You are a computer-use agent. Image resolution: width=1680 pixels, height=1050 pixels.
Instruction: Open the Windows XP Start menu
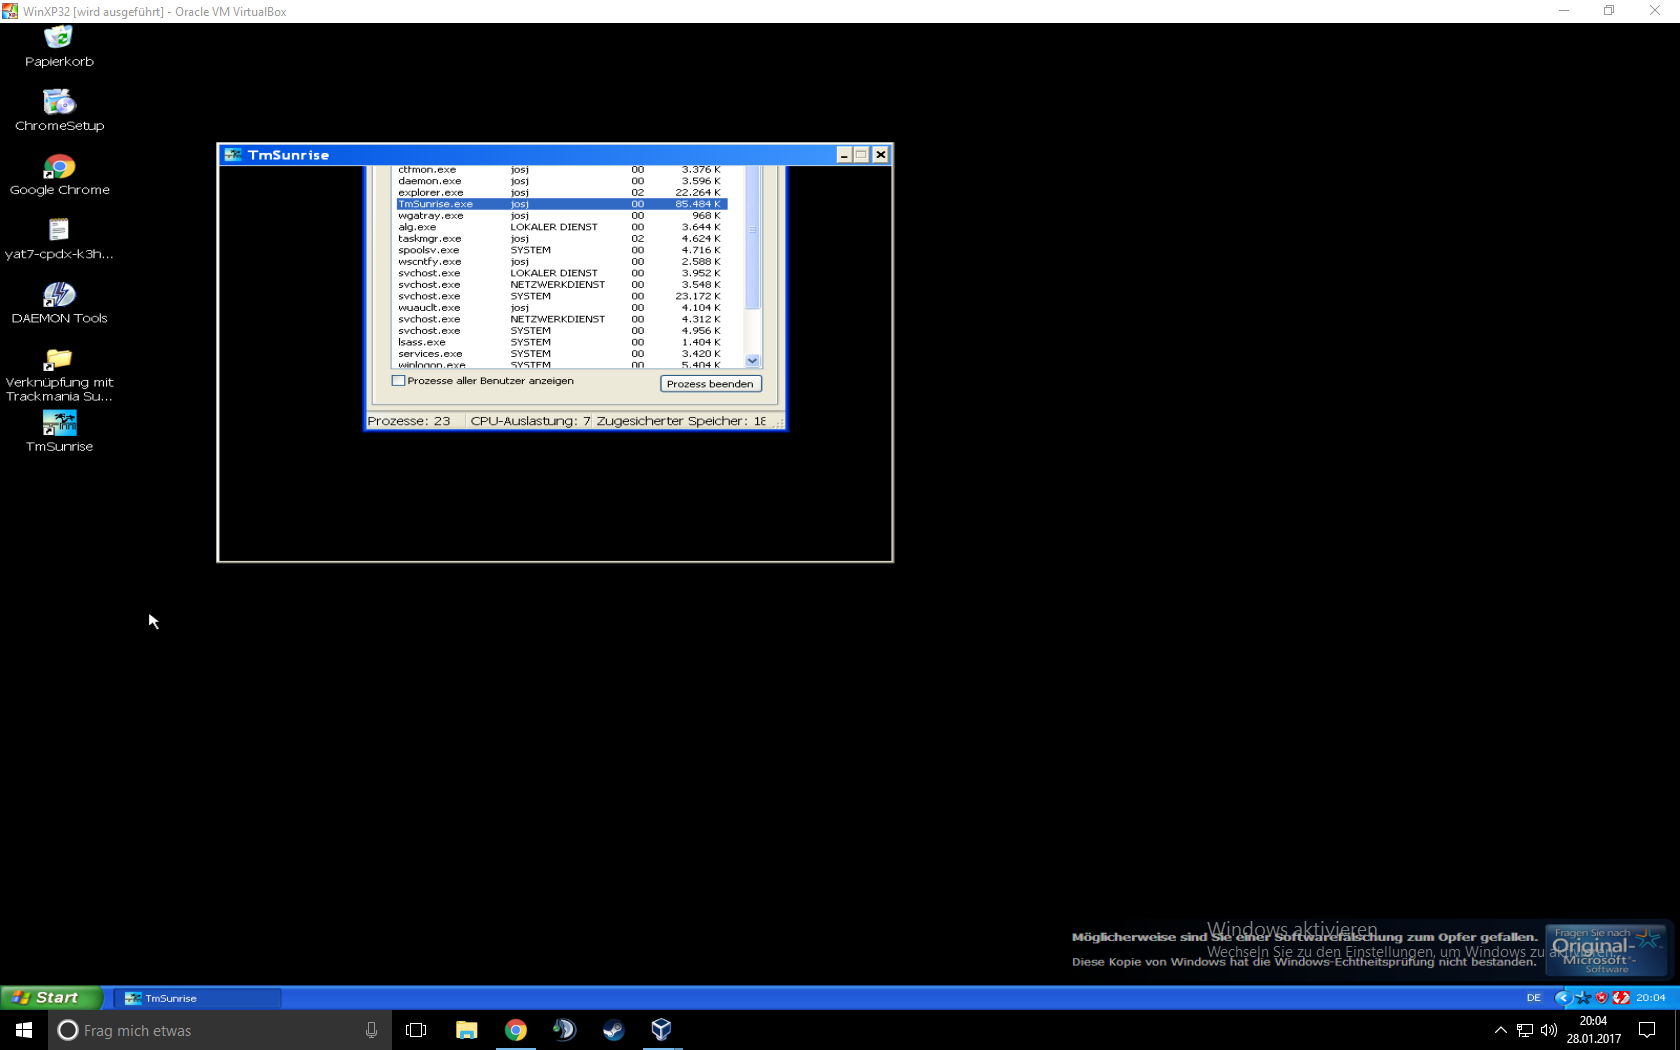point(51,997)
